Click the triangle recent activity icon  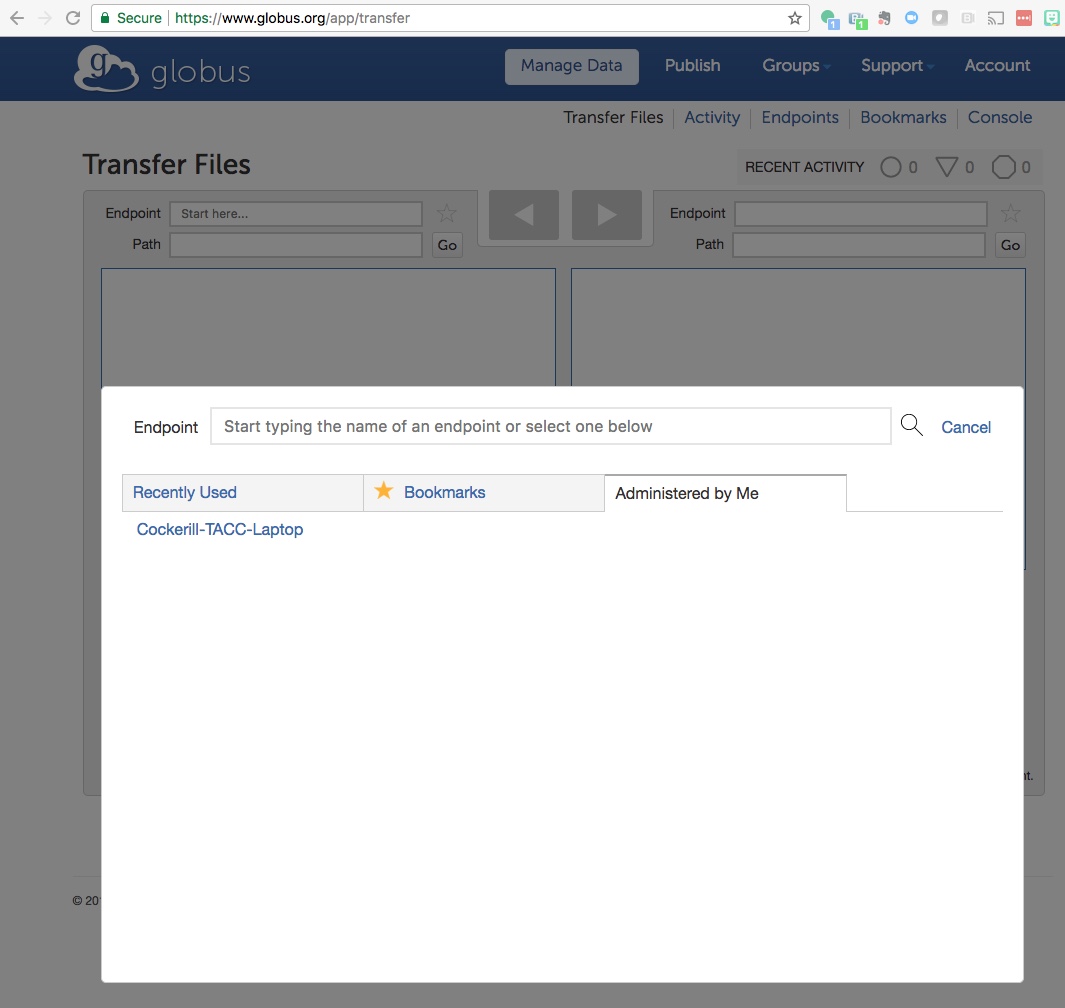click(x=947, y=167)
